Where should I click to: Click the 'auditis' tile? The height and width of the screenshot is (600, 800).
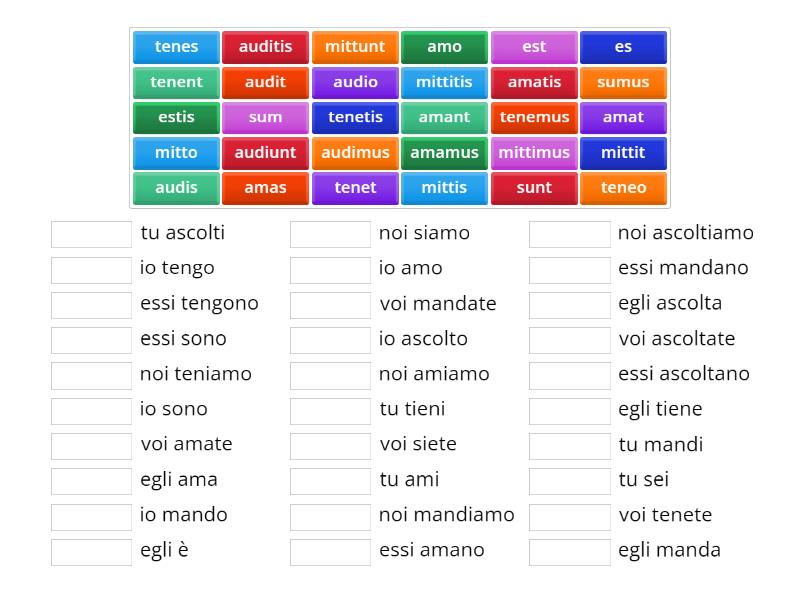click(x=265, y=46)
